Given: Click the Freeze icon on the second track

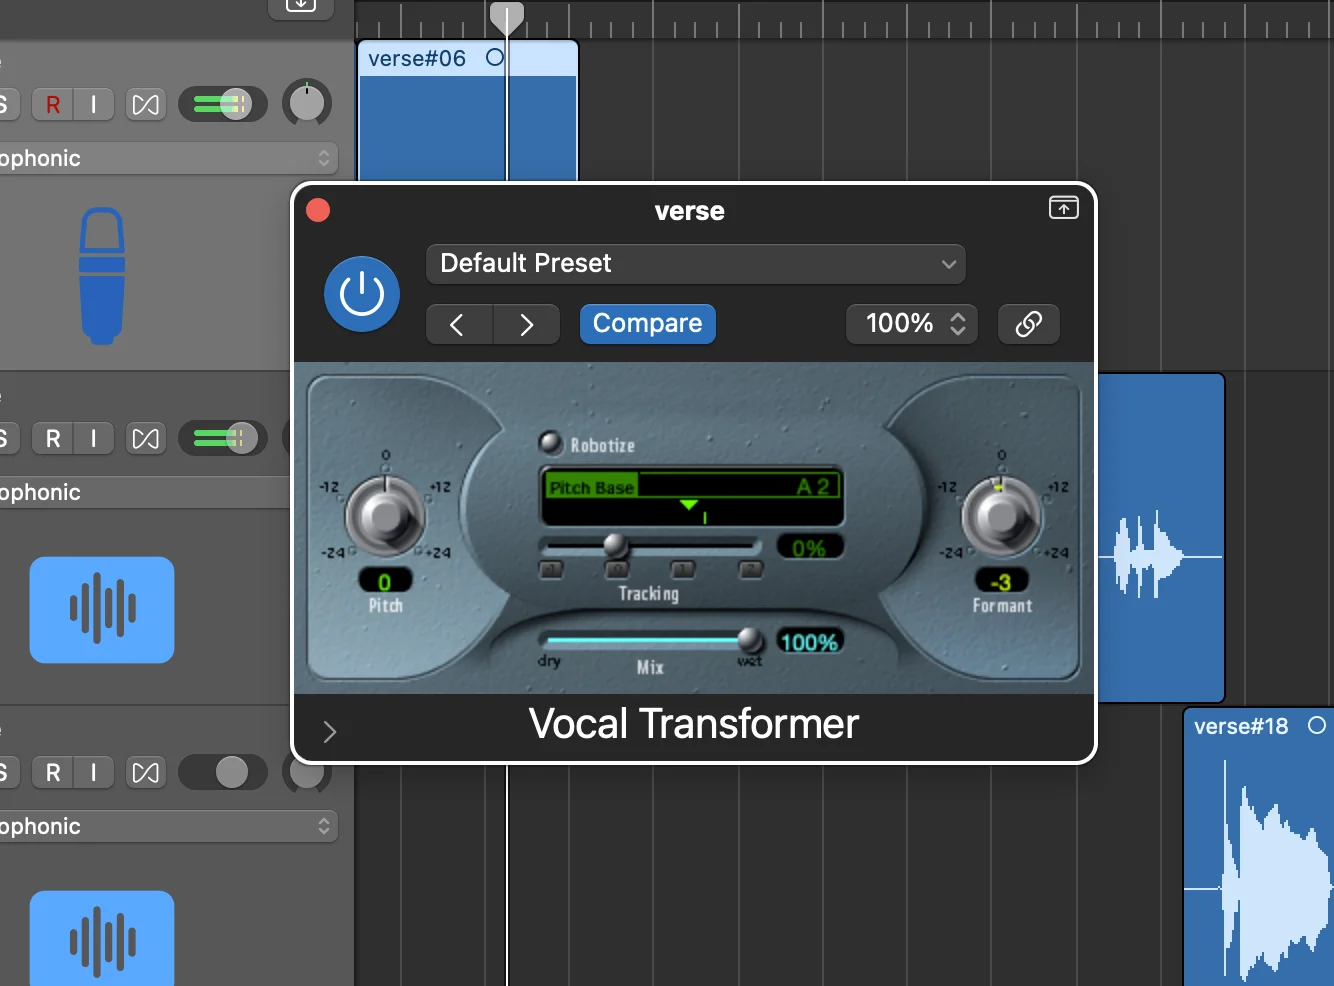Looking at the screenshot, I should click(145, 438).
